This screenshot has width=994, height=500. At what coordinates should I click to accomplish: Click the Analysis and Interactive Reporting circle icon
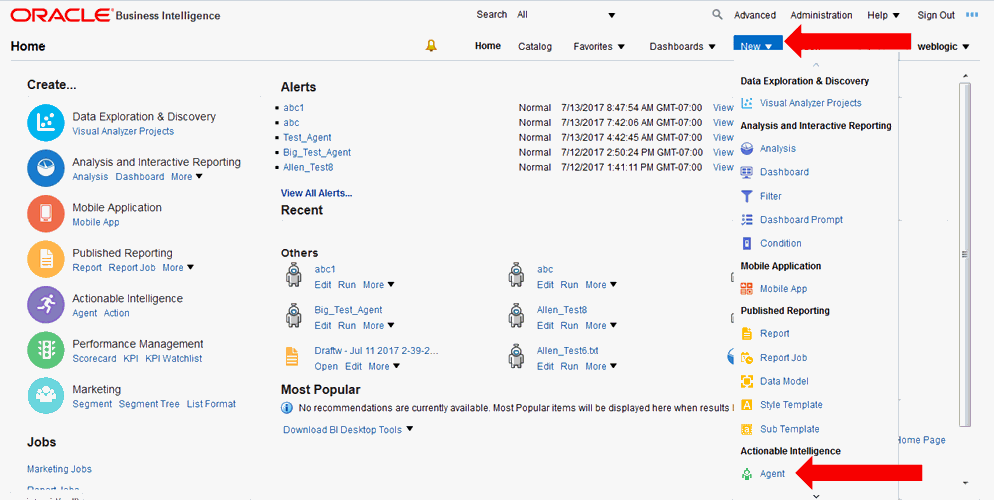46,169
